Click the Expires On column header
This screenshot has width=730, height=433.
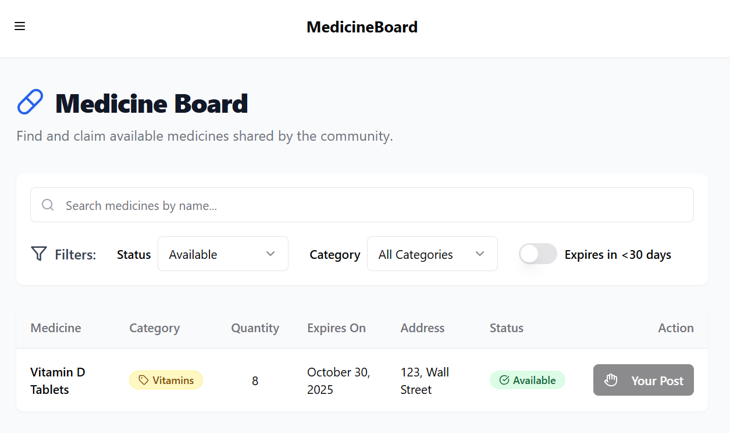click(x=336, y=328)
